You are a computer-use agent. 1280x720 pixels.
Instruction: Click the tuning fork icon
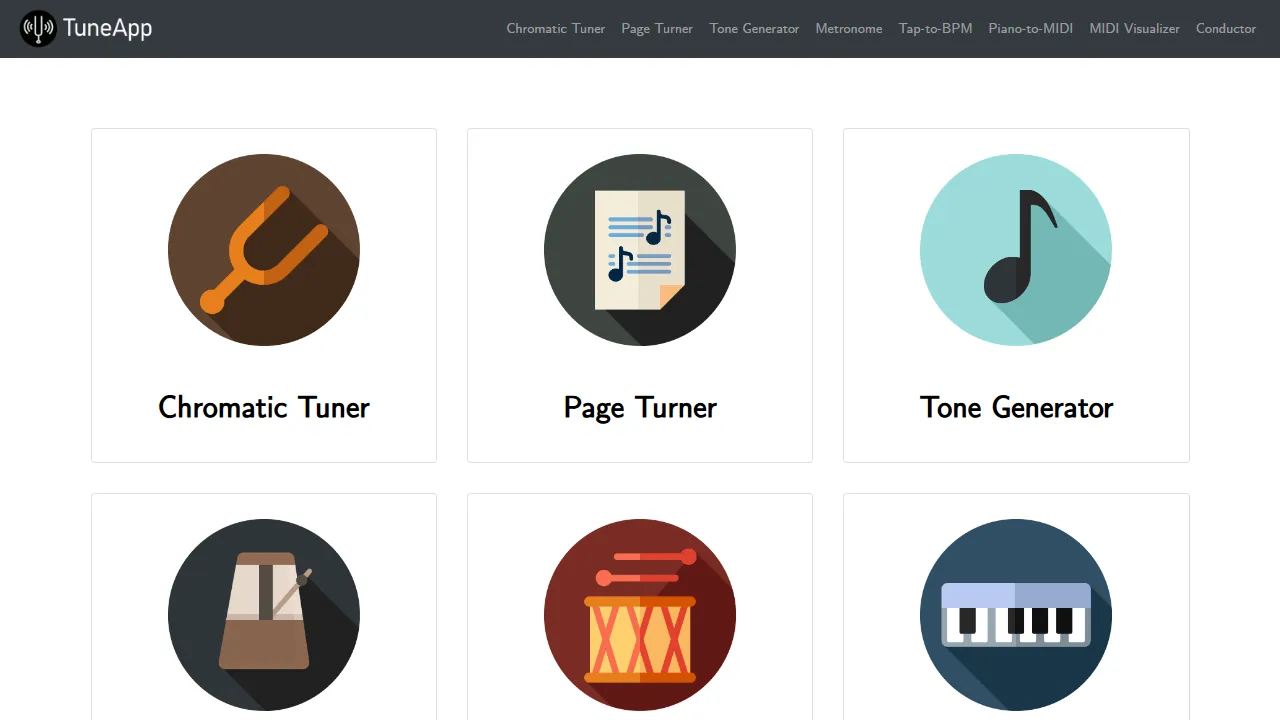pos(264,250)
